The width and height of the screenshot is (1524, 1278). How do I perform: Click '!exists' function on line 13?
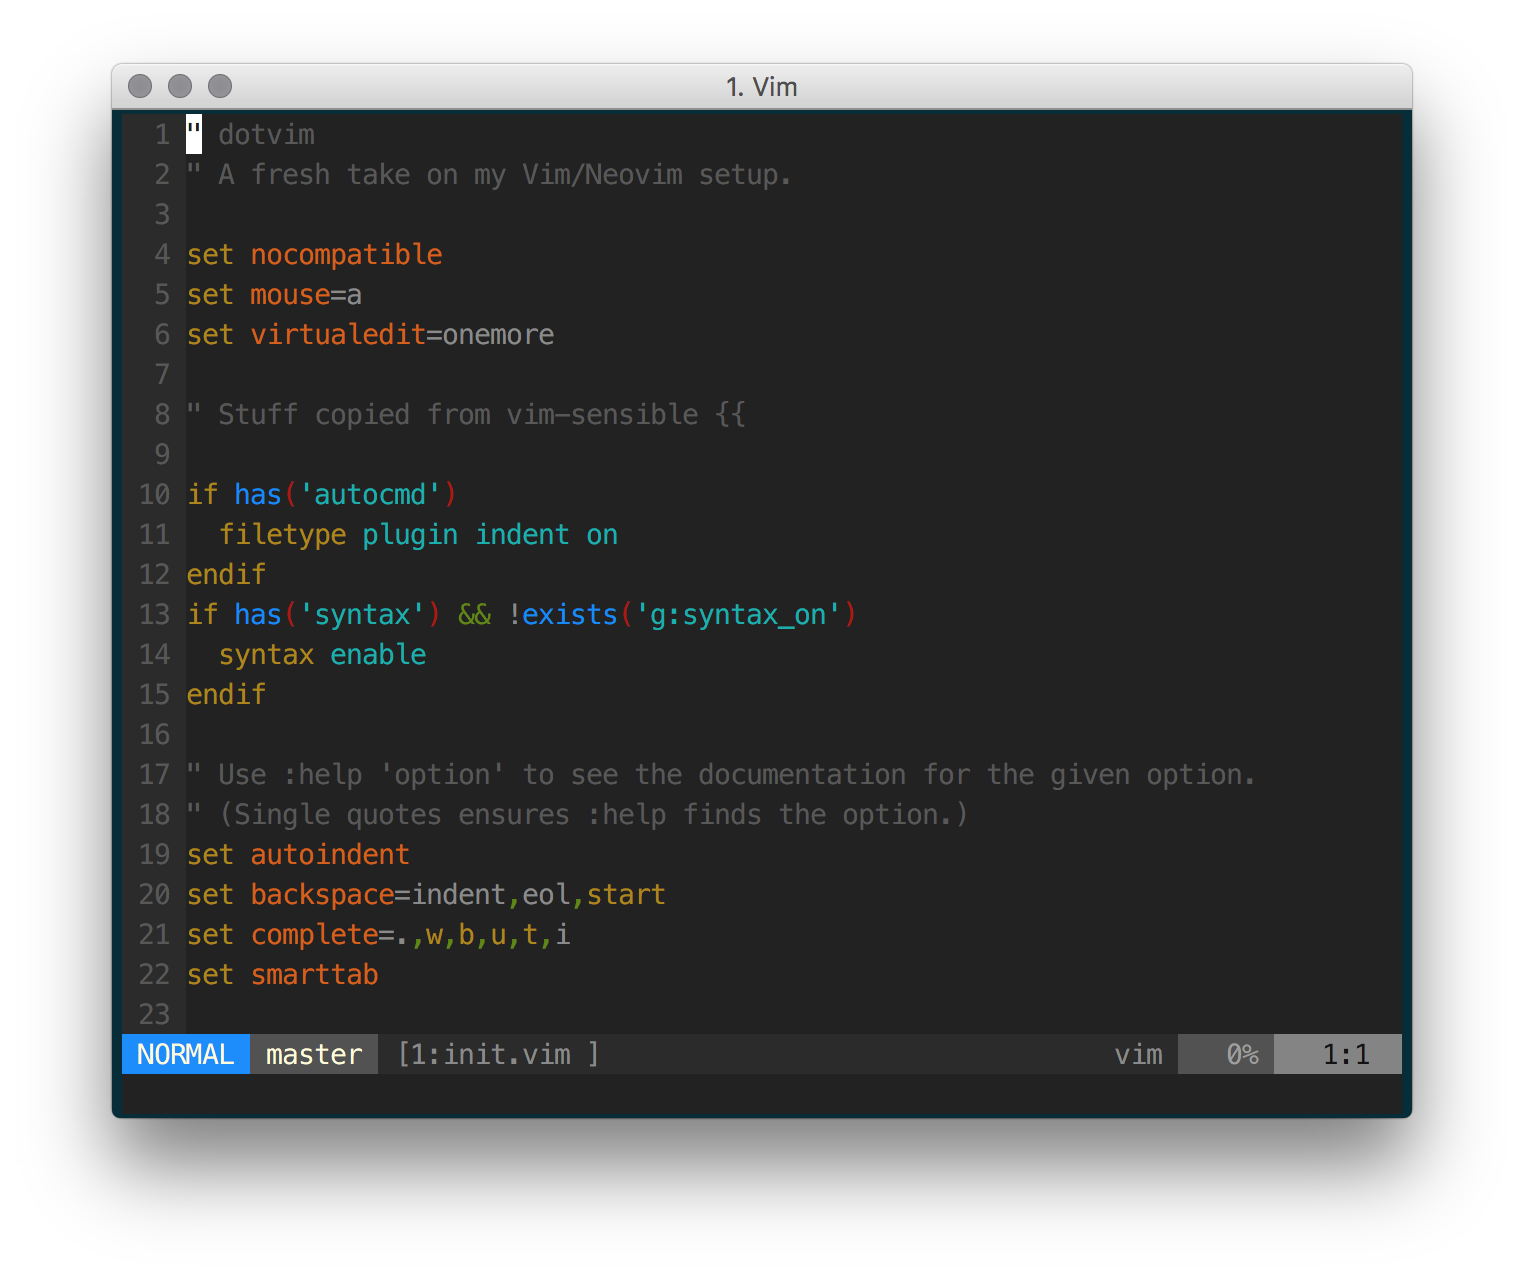pos(562,614)
